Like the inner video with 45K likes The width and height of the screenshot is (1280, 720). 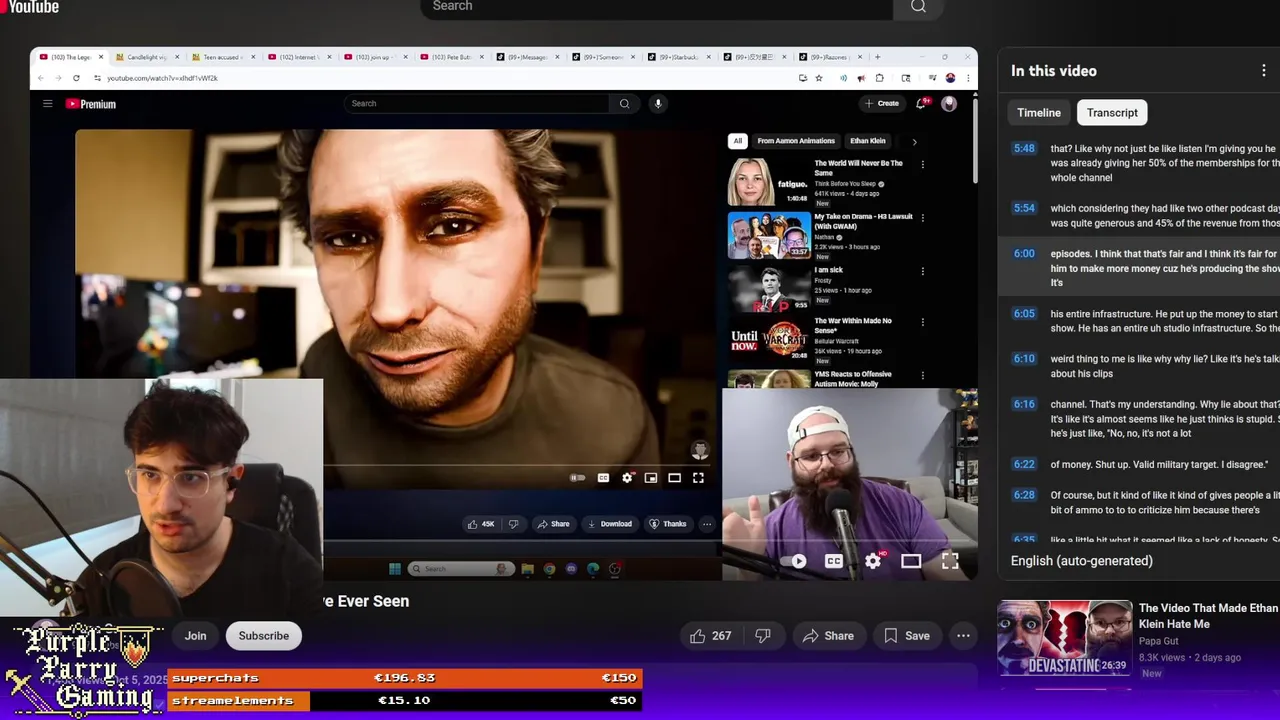tap(481, 524)
